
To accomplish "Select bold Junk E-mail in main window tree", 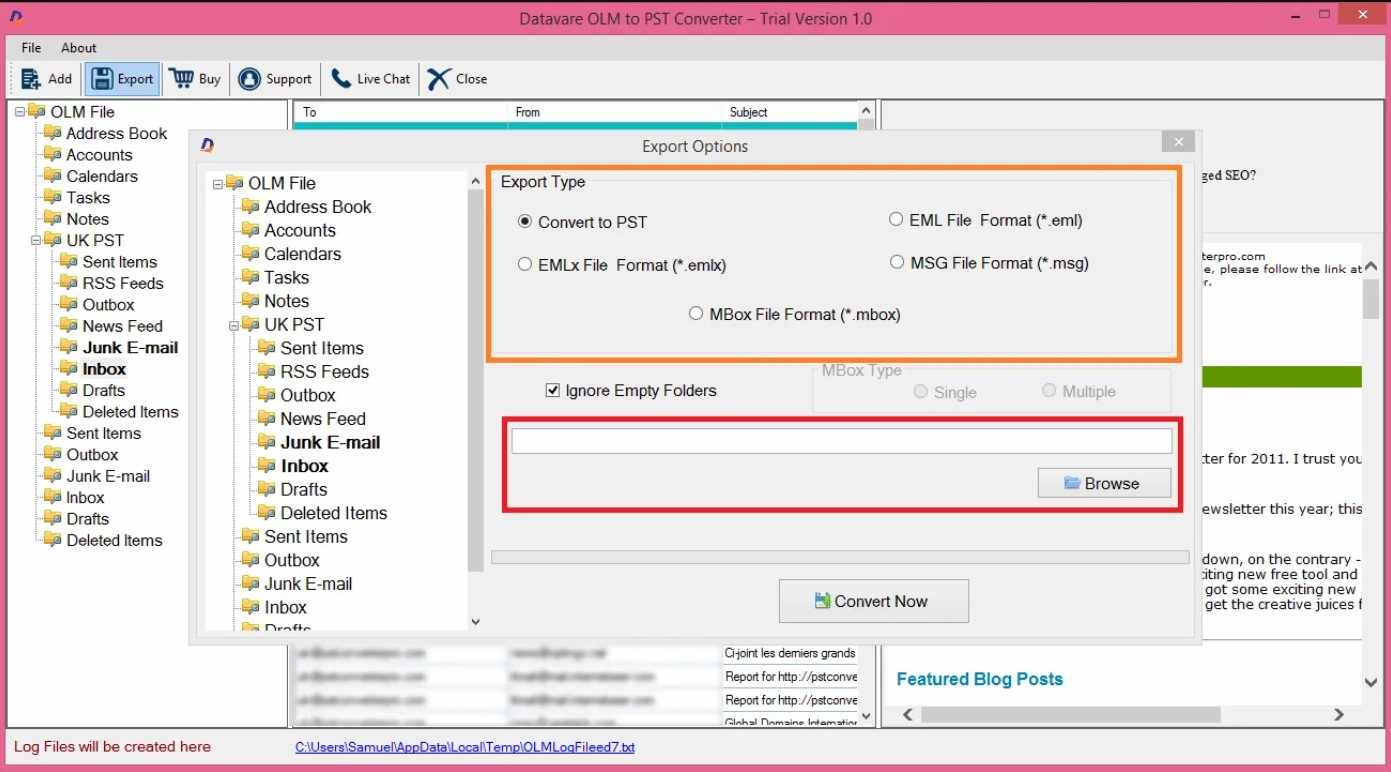I will 130,348.
